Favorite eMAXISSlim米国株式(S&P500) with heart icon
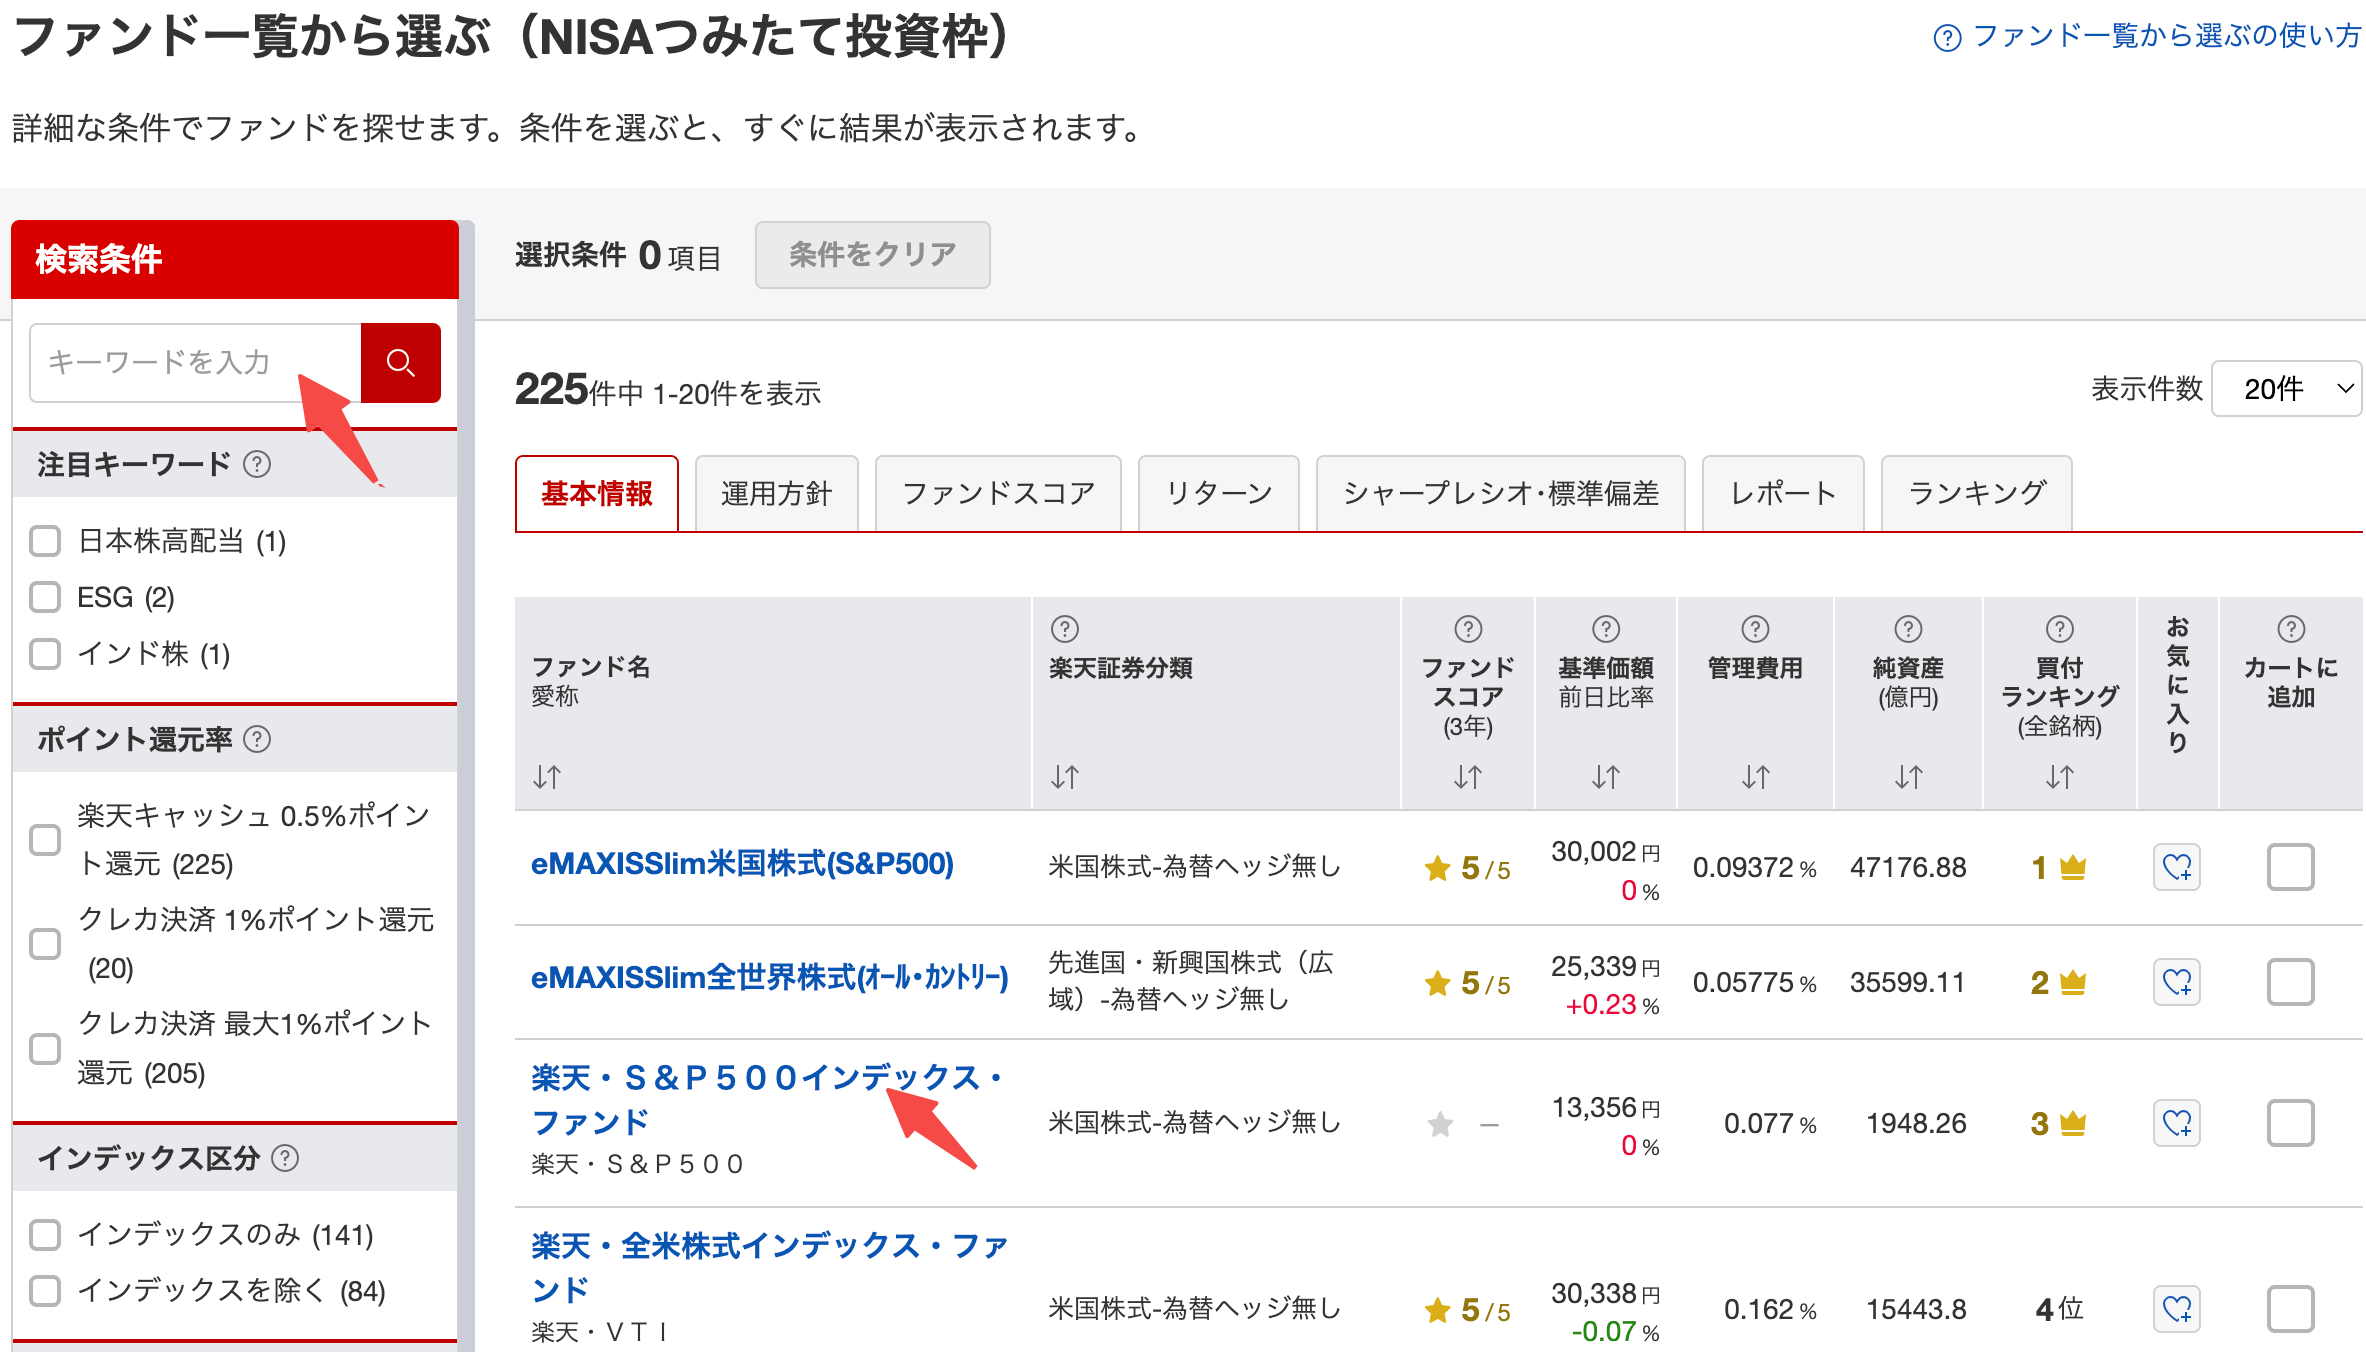 (2177, 867)
